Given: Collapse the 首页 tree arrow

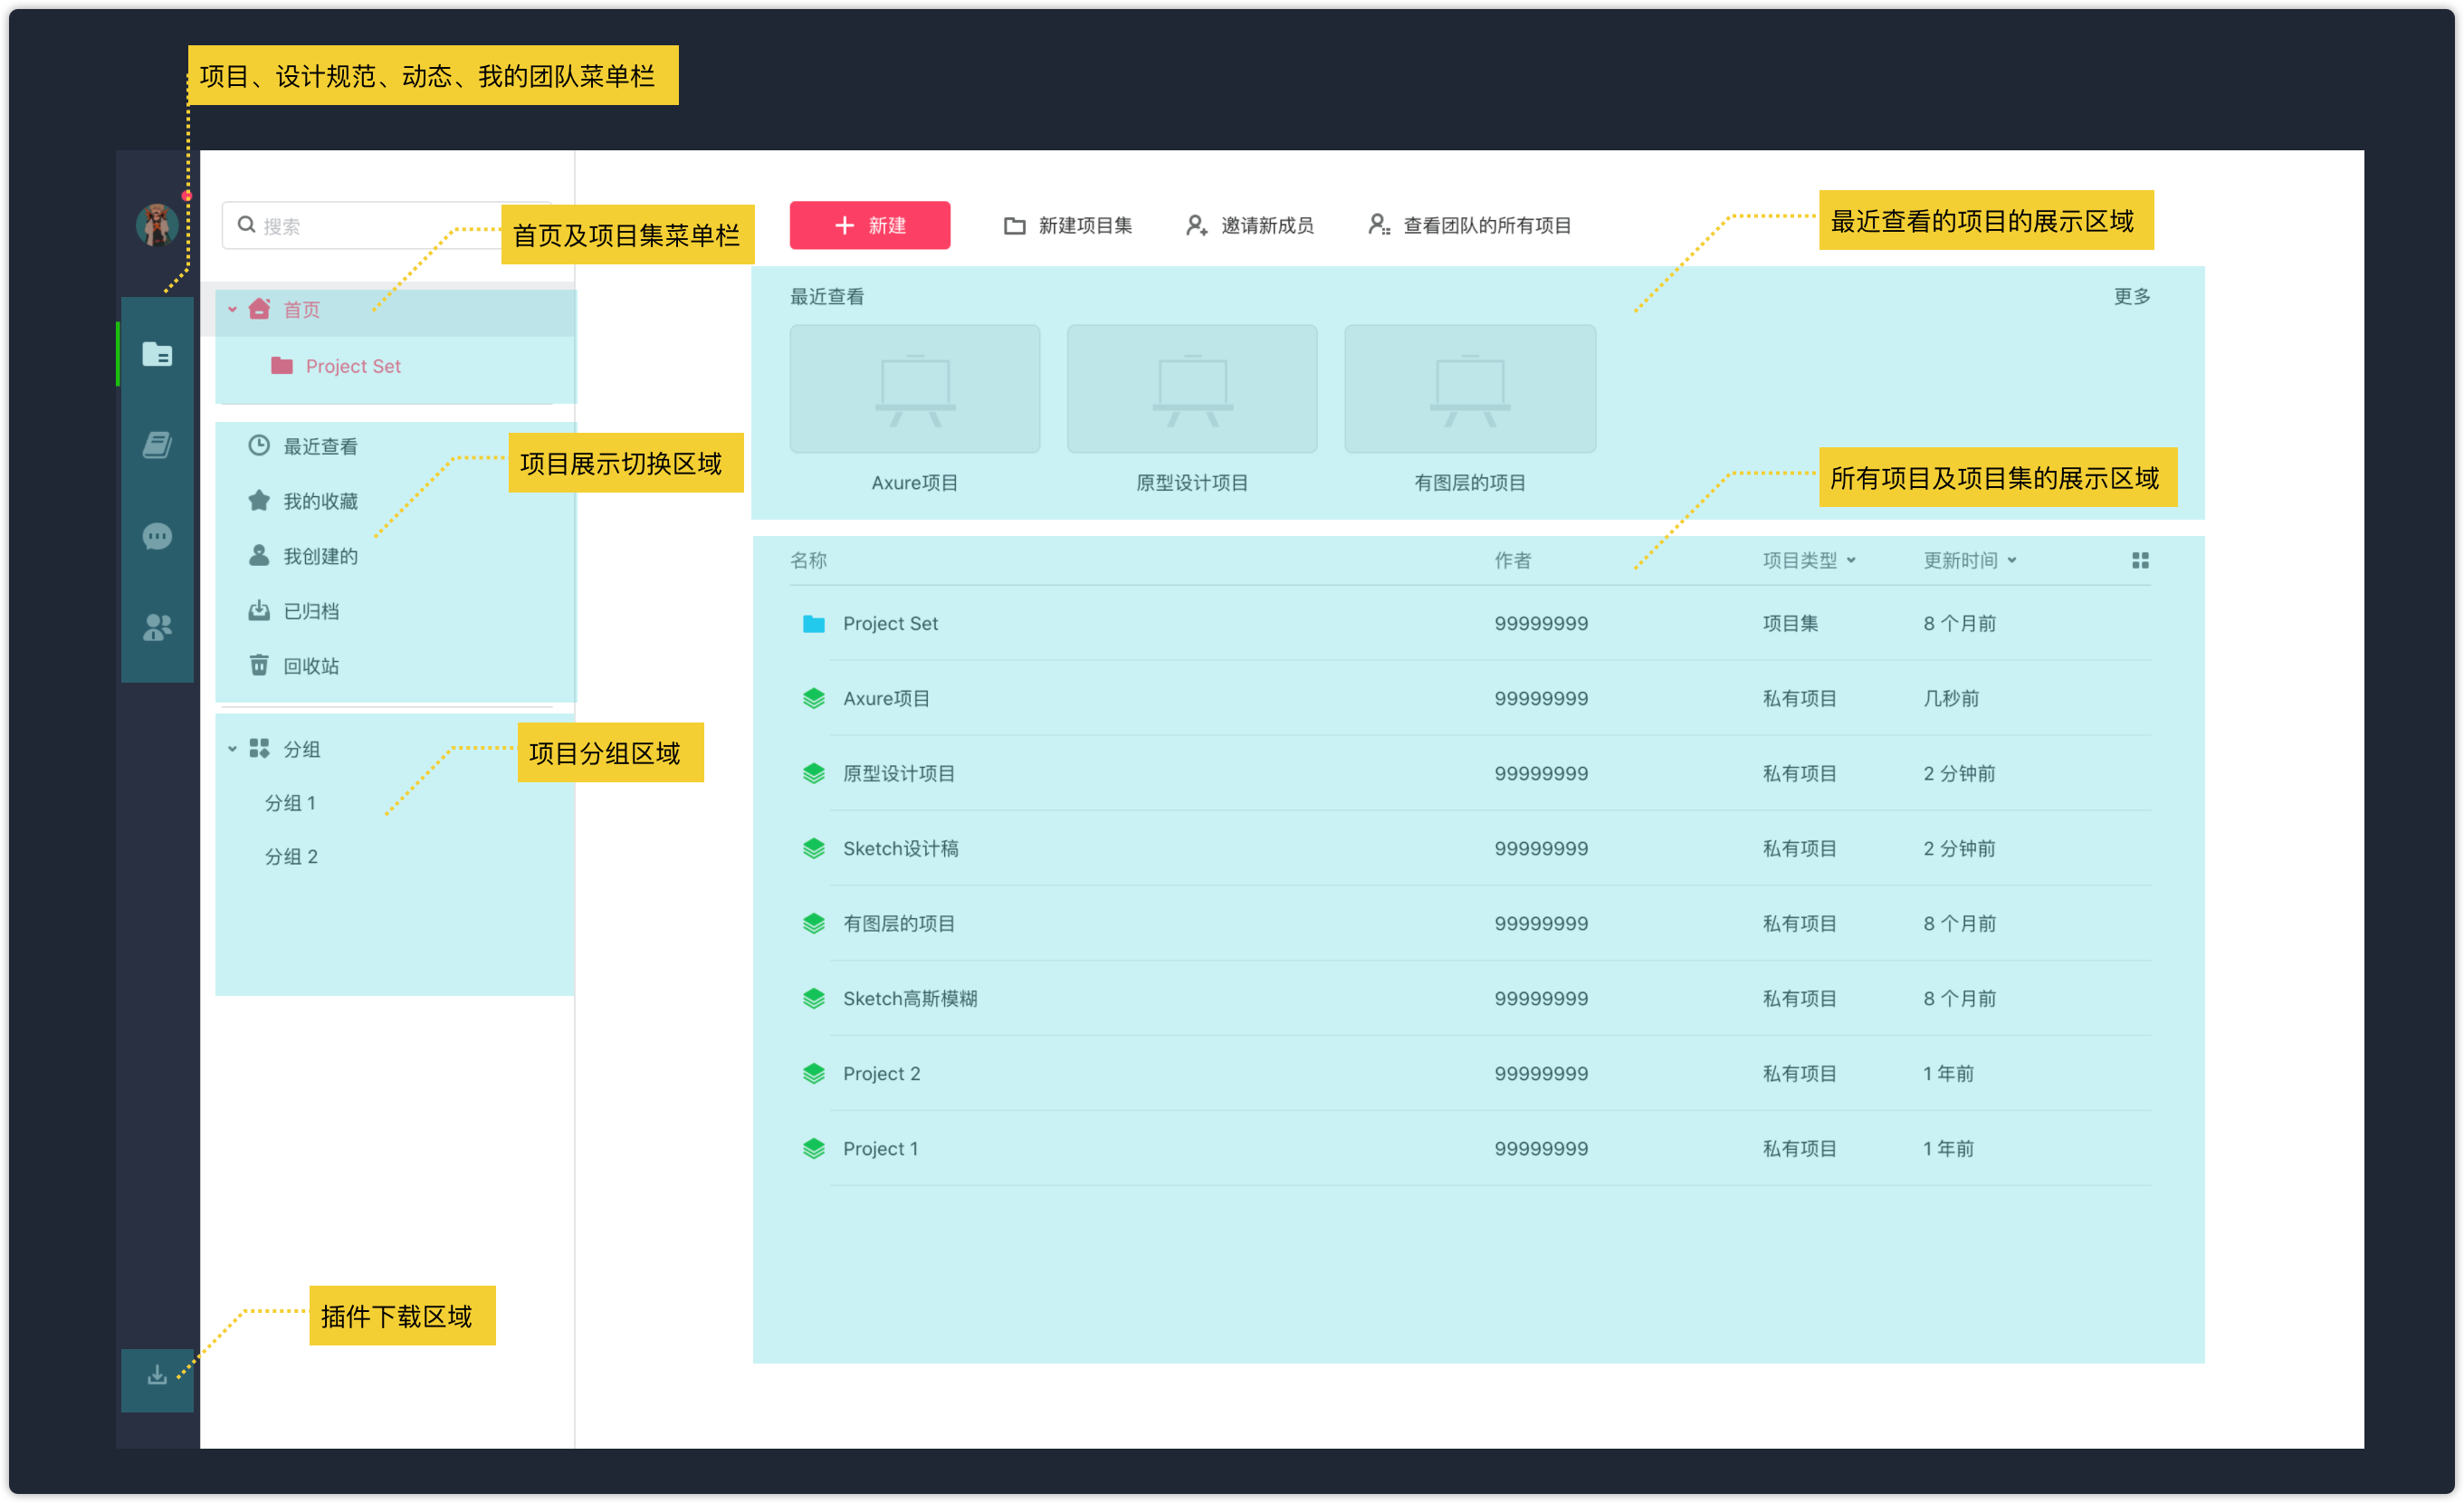Looking at the screenshot, I should click(232, 310).
